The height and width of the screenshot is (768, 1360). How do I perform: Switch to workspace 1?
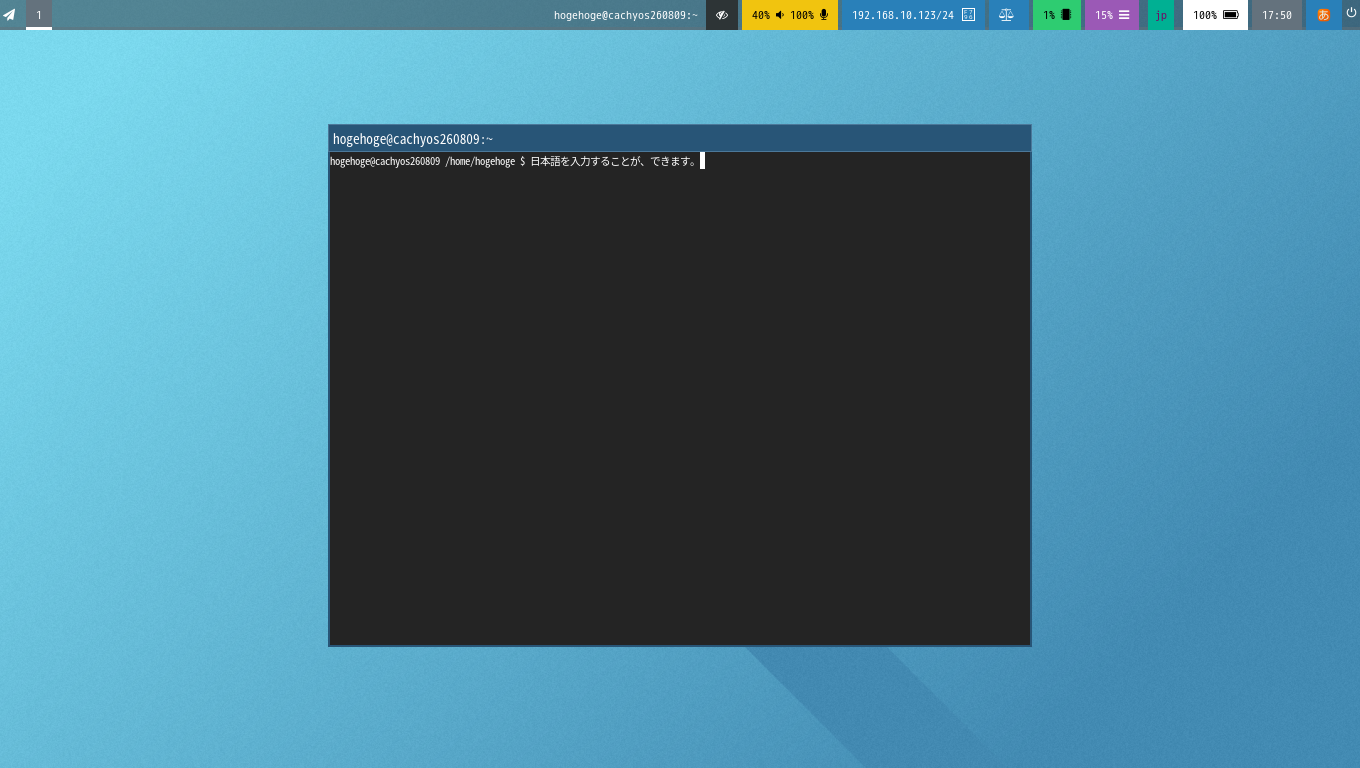(x=39, y=15)
